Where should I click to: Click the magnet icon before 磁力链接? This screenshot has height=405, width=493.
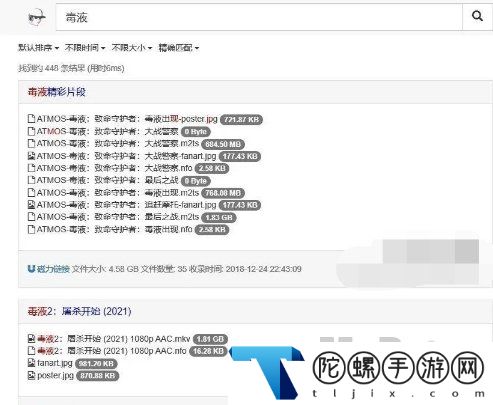click(31, 269)
